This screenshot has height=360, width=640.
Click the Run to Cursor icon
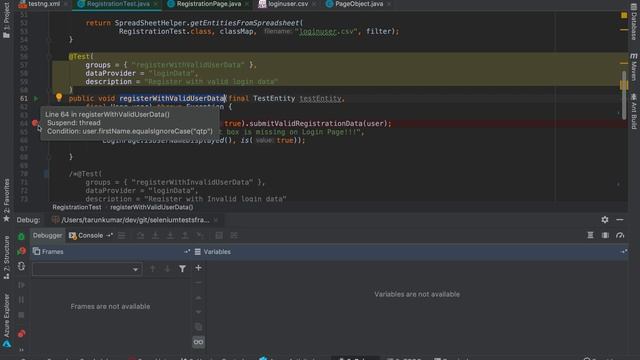[x=200, y=236]
